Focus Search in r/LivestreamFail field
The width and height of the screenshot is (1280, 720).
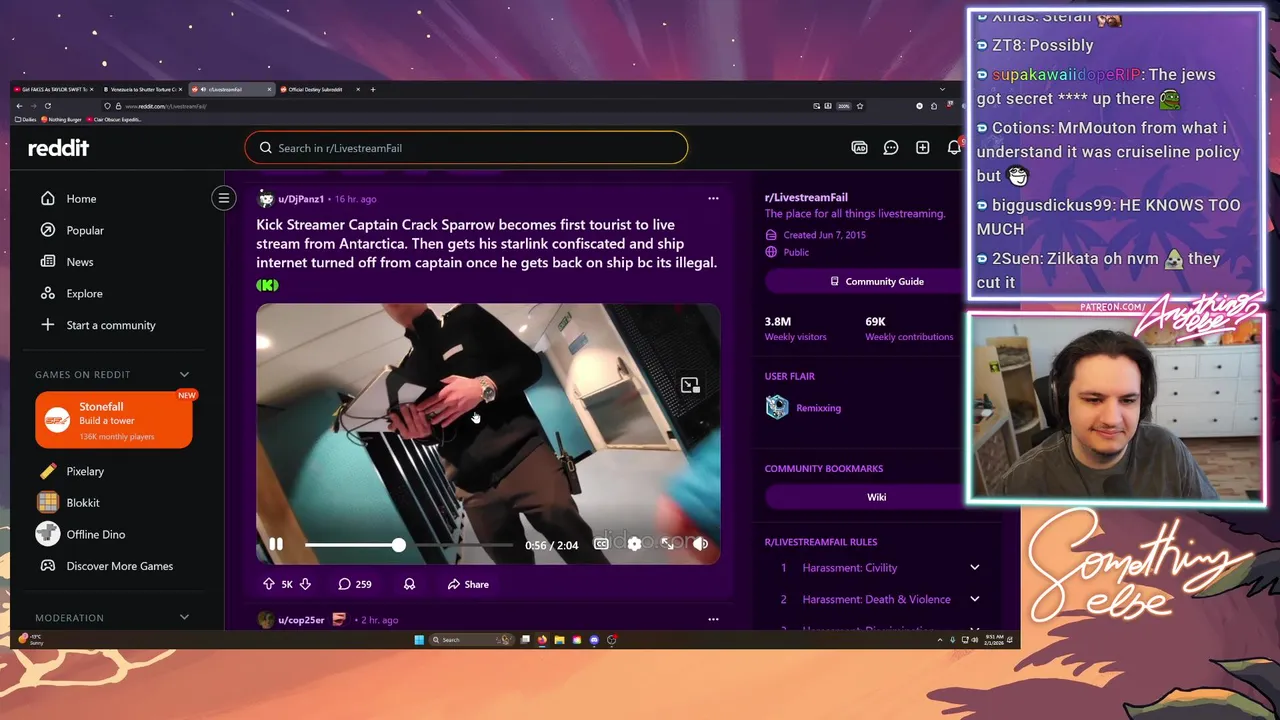coord(466,148)
